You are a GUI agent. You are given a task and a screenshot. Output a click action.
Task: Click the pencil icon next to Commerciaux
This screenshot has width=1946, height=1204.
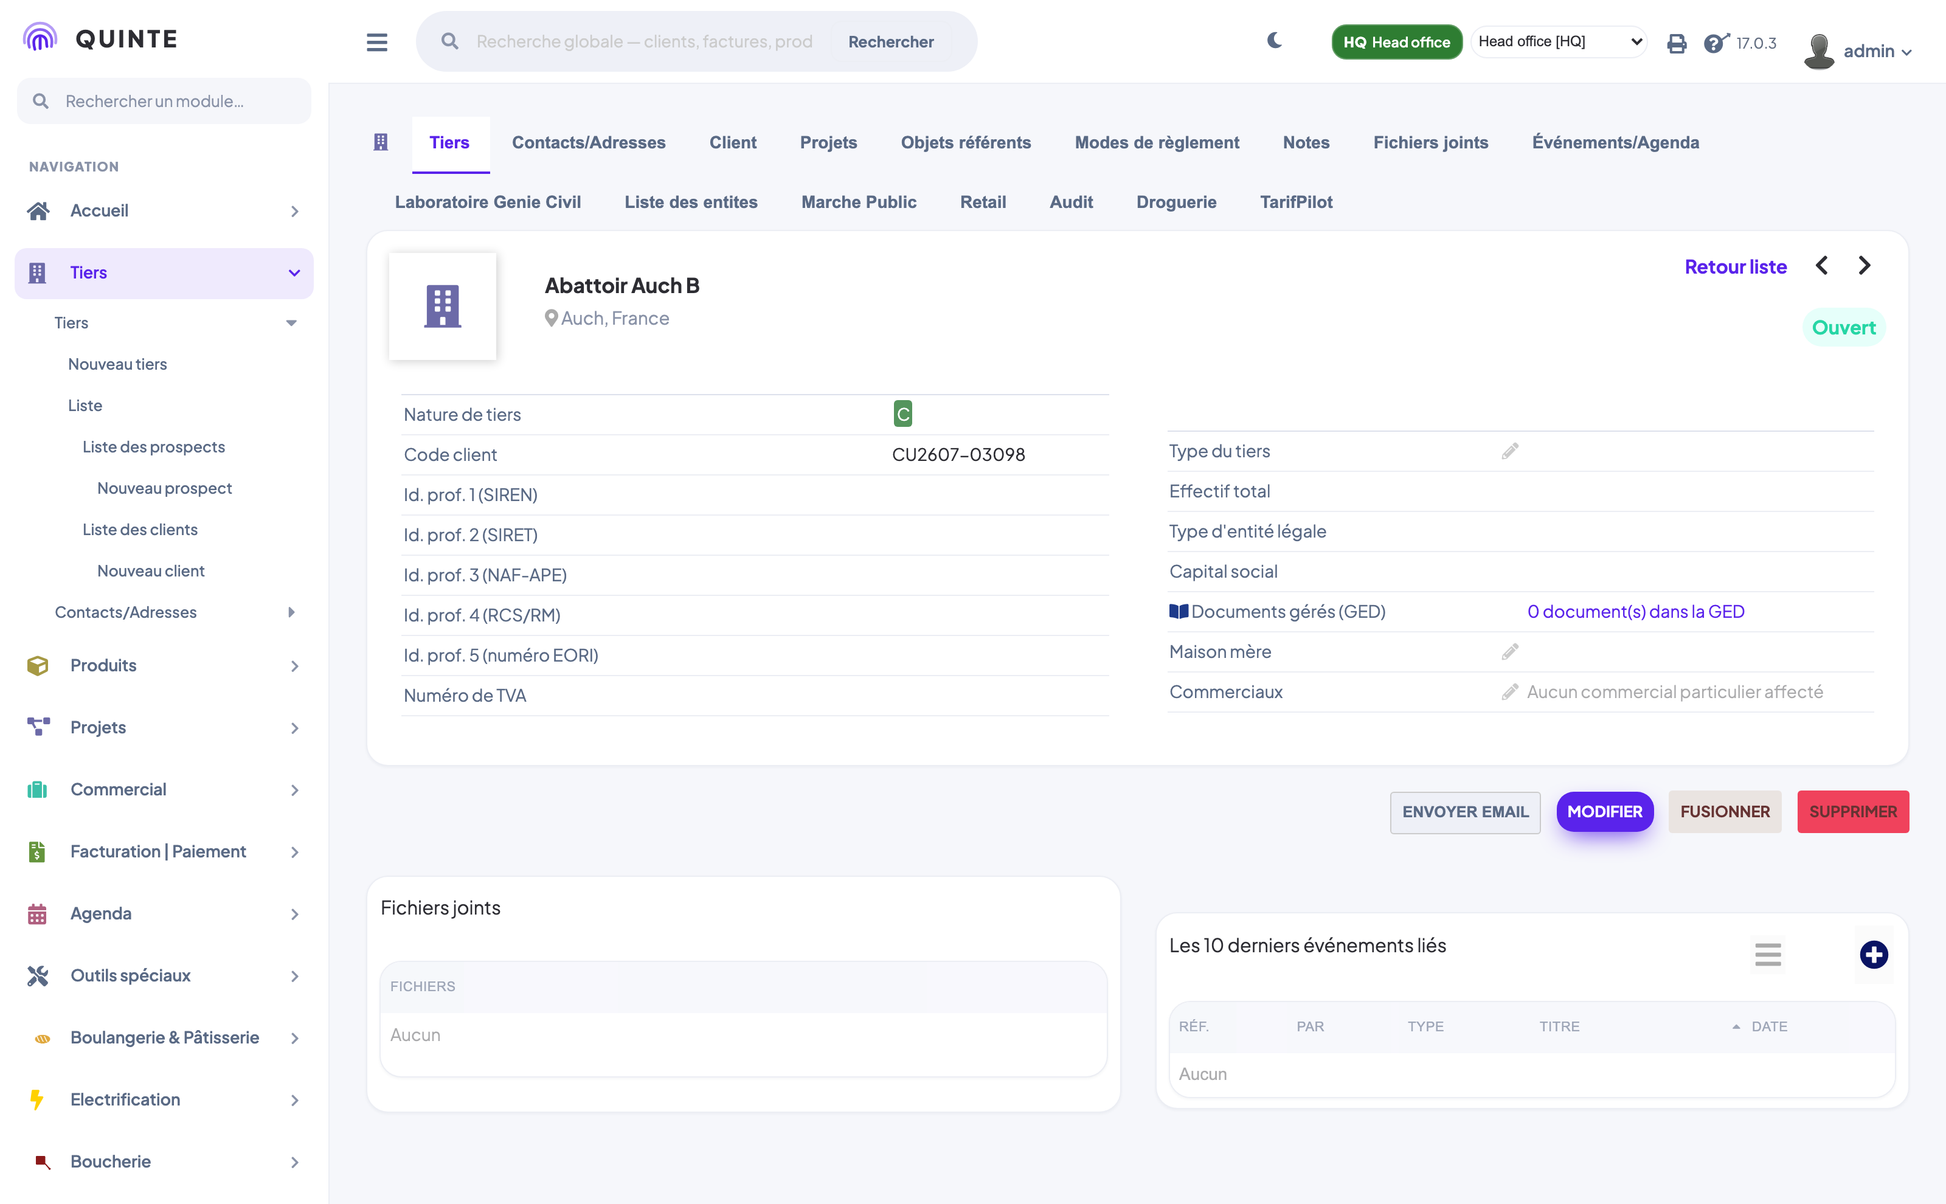pyautogui.click(x=1510, y=691)
